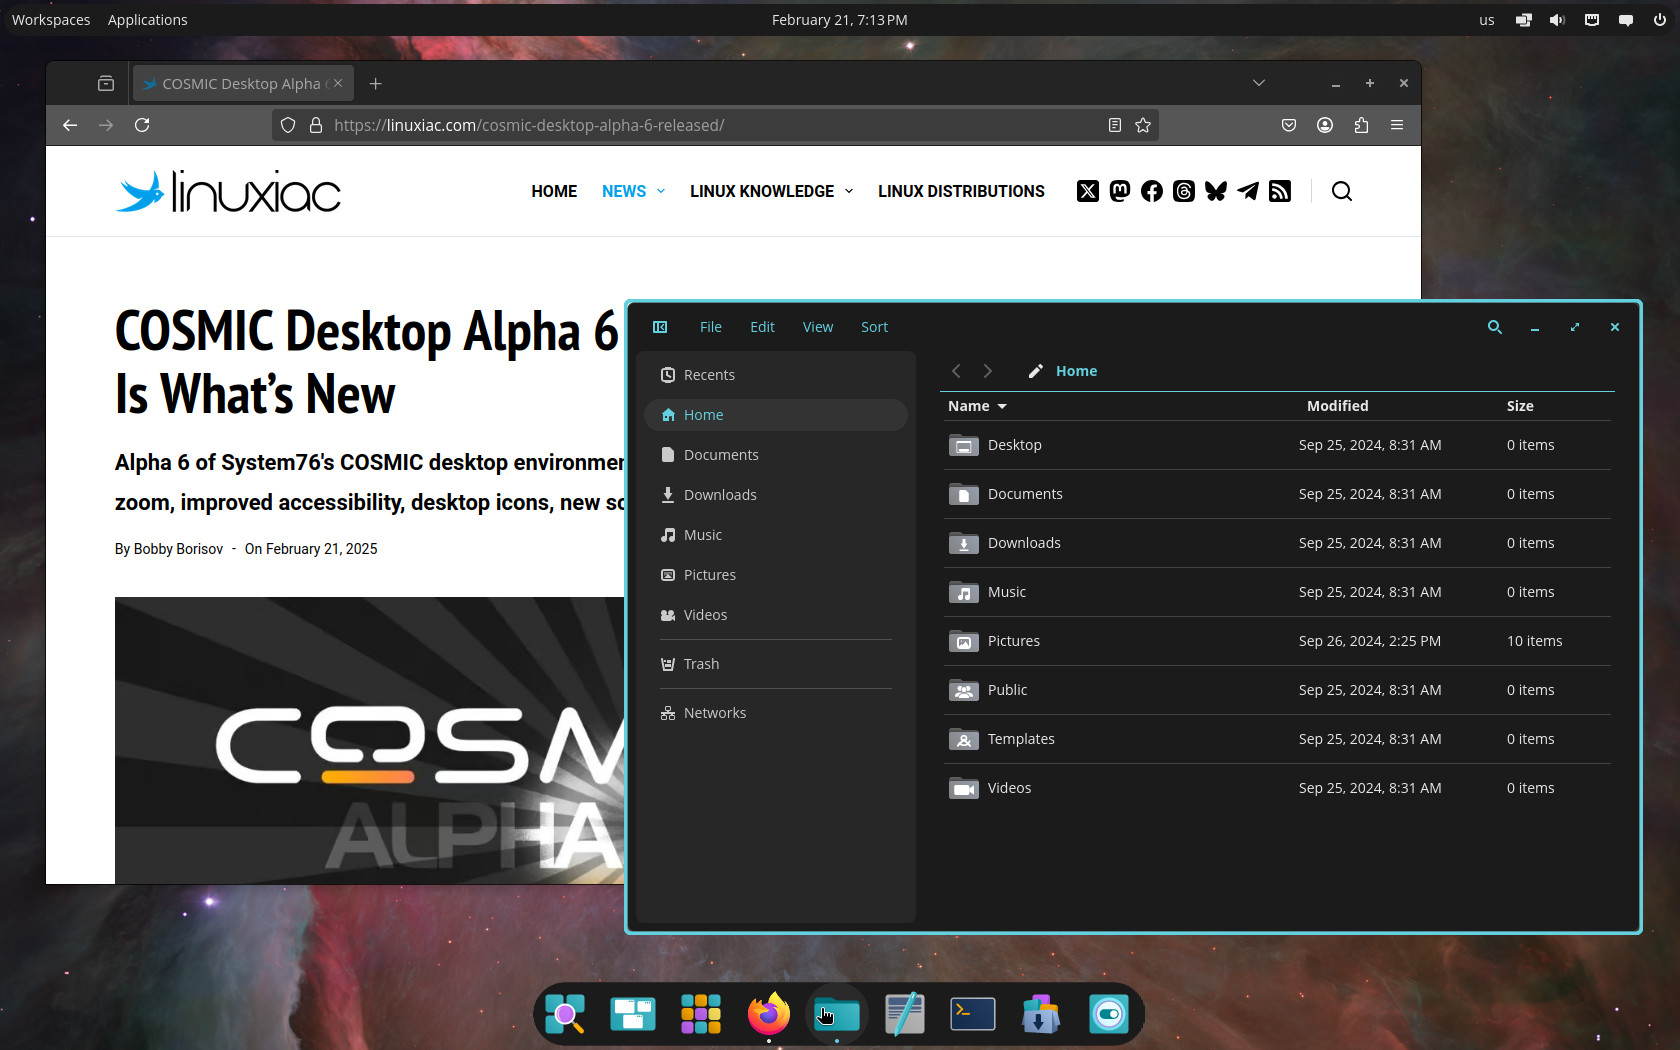This screenshot has width=1680, height=1050.
Task: Sort by the Modified column header
Action: [1337, 406]
